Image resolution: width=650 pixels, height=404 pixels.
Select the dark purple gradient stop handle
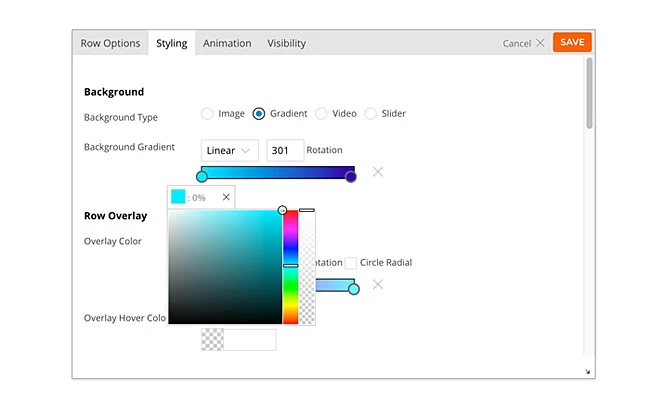(x=351, y=177)
